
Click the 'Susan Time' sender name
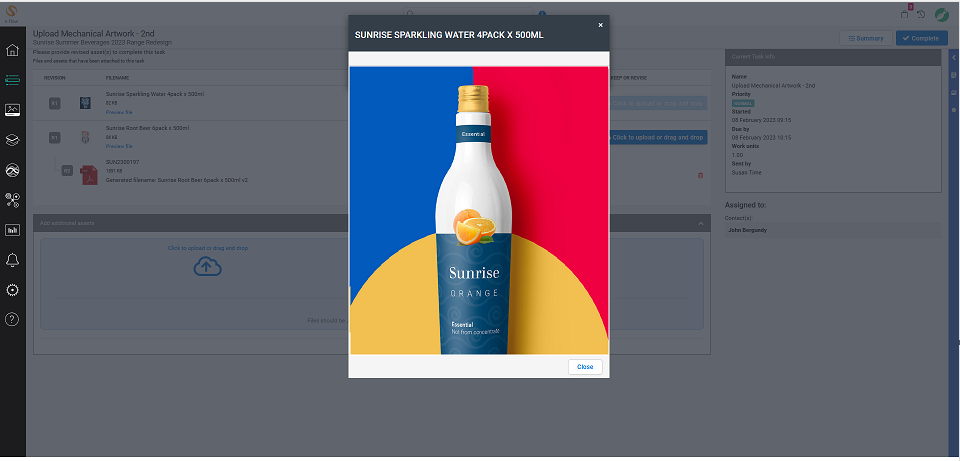[746, 173]
